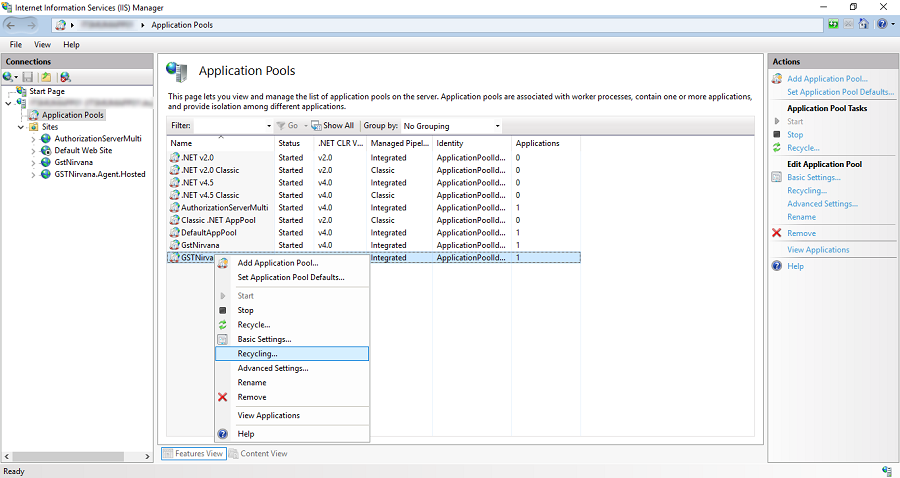Click the Basic Settings icon in the Actions pane
Screen dimensions: 900x478
(x=777, y=177)
